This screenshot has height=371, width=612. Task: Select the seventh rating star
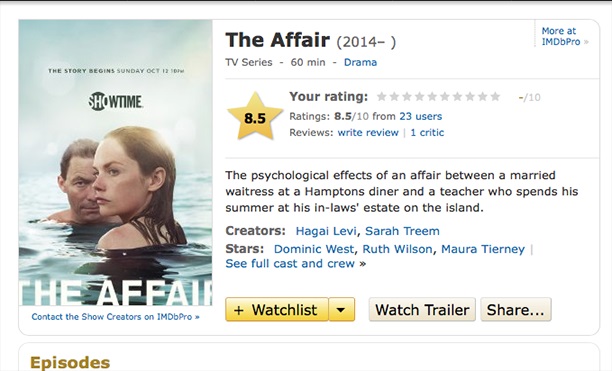[457, 96]
